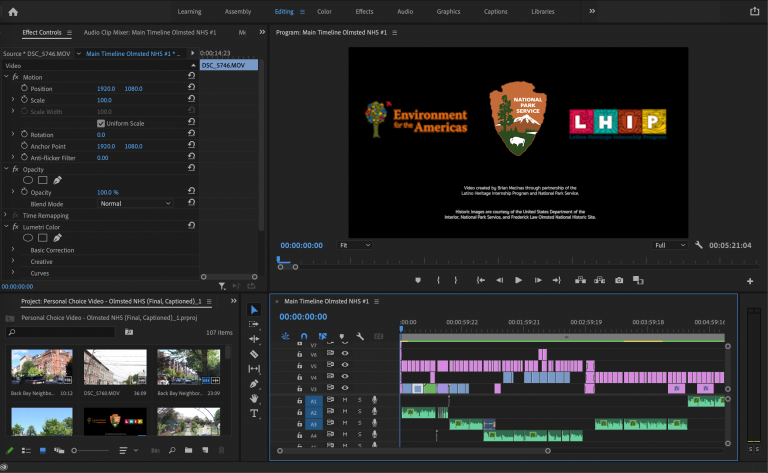Click free draw bezier pen mask under Lumetri Color
This screenshot has height=473, width=768.
[57, 238]
